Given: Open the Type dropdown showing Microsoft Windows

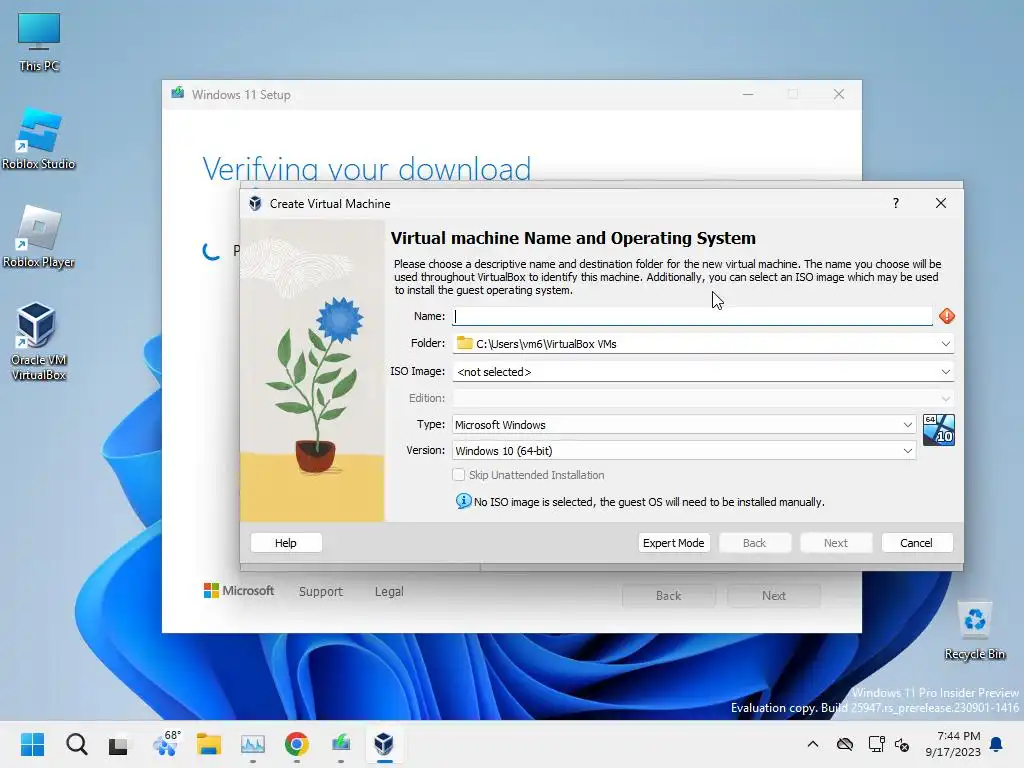Looking at the screenshot, I should click(x=684, y=424).
